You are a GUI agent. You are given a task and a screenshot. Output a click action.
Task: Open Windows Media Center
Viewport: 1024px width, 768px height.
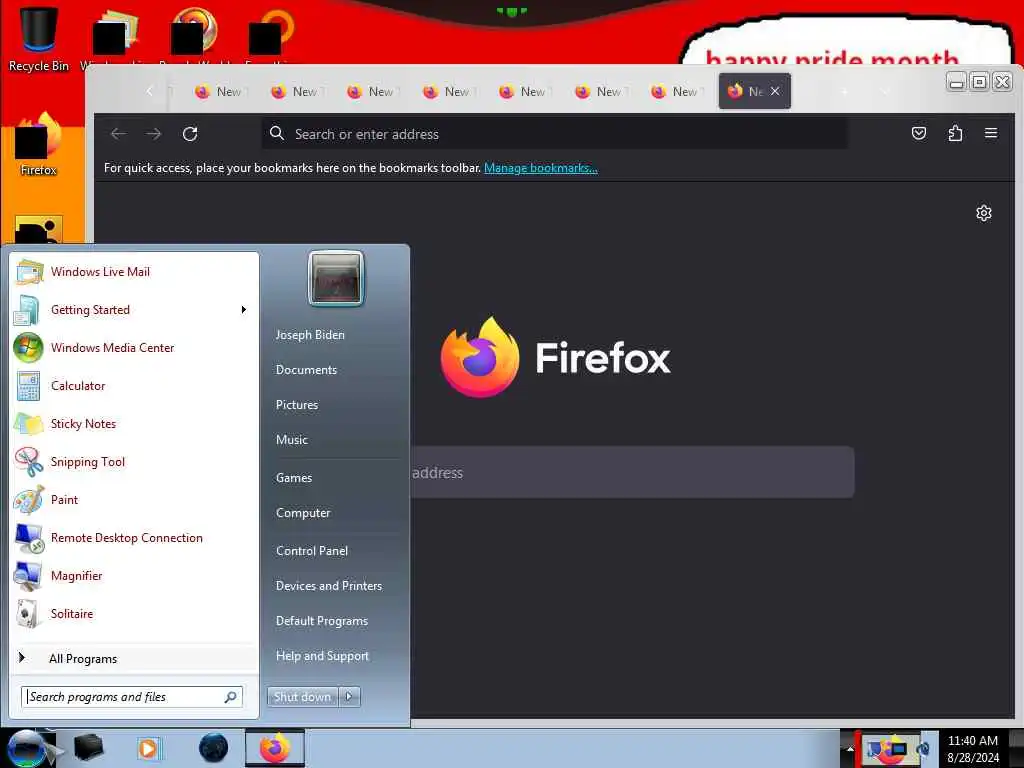coord(134,347)
